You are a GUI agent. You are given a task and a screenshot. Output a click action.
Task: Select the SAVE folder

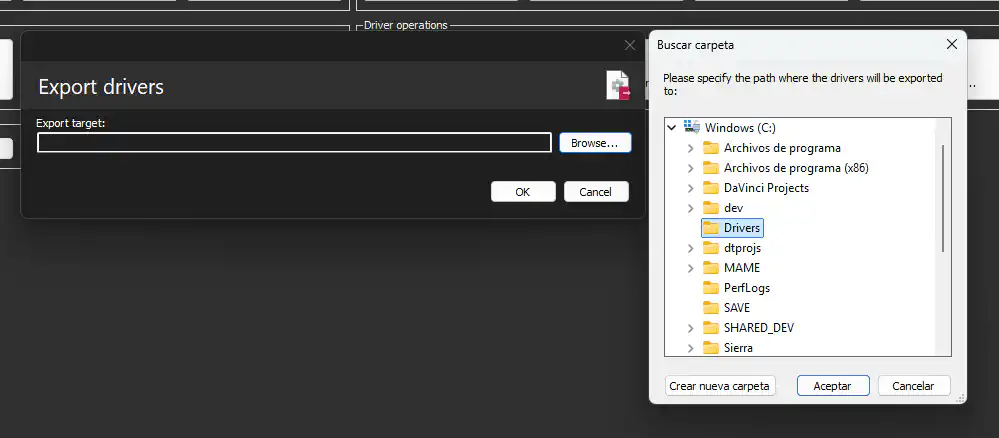pos(736,308)
